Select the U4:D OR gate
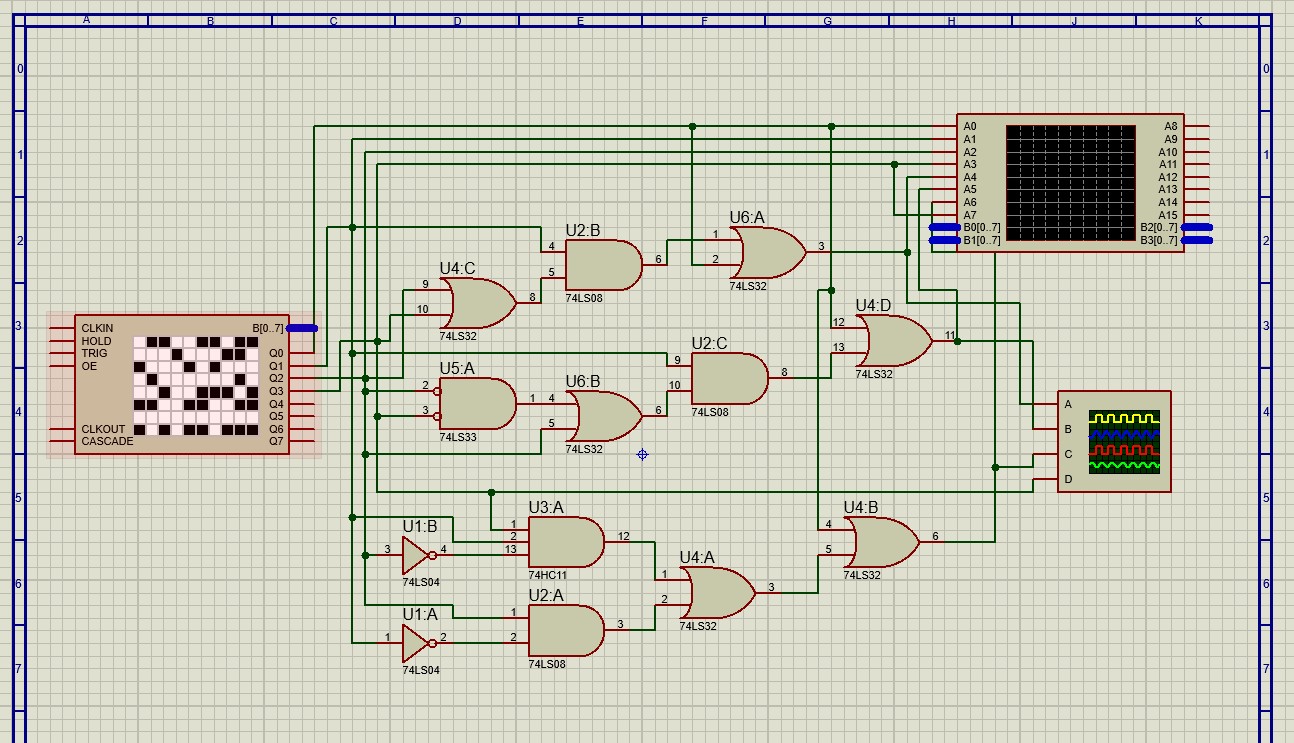This screenshot has width=1294, height=743. click(x=894, y=341)
